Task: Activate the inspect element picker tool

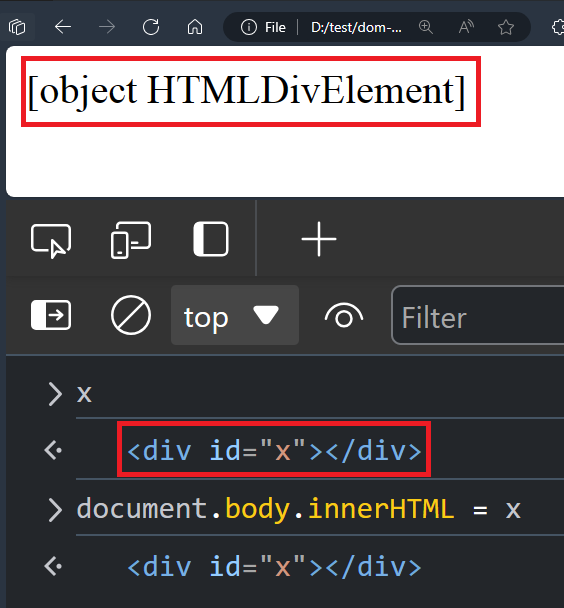Action: [x=51, y=240]
